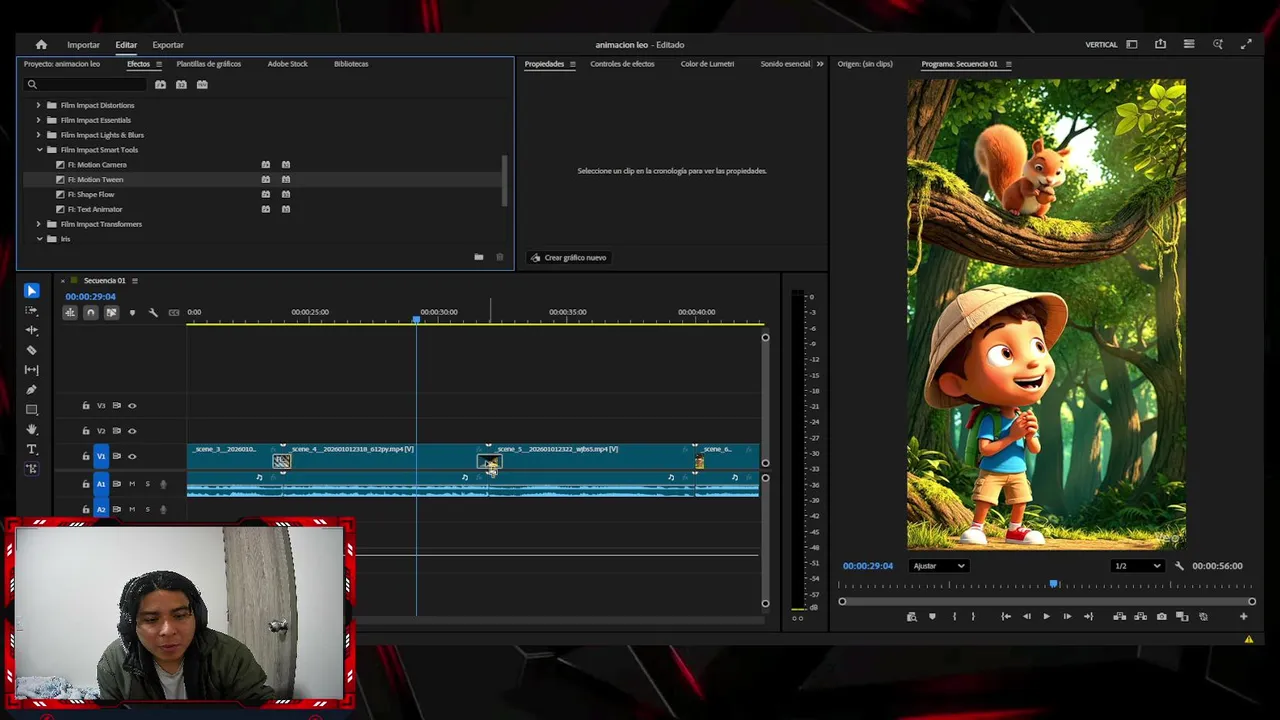Image resolution: width=1280 pixels, height=720 pixels.
Task: Go to In point button
Action: click(x=1006, y=617)
